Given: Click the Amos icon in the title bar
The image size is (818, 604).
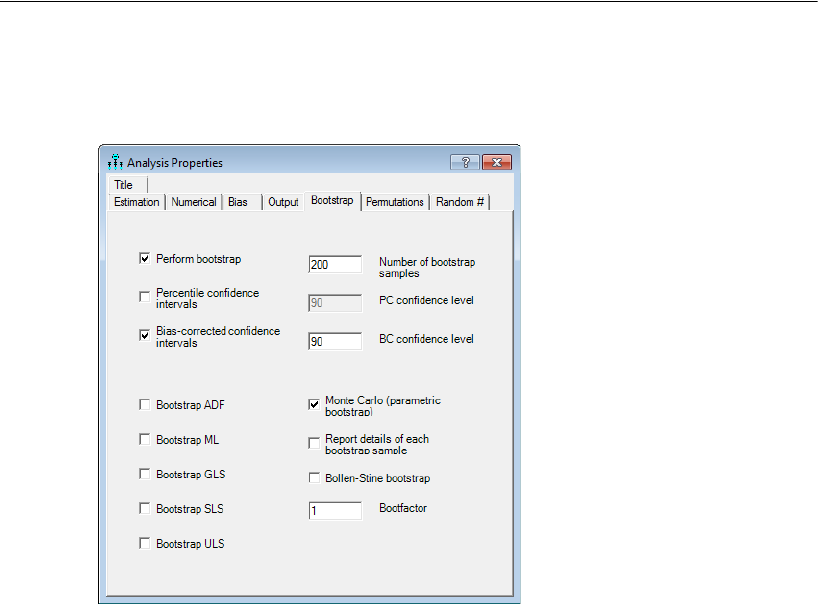Looking at the screenshot, I should (x=115, y=162).
